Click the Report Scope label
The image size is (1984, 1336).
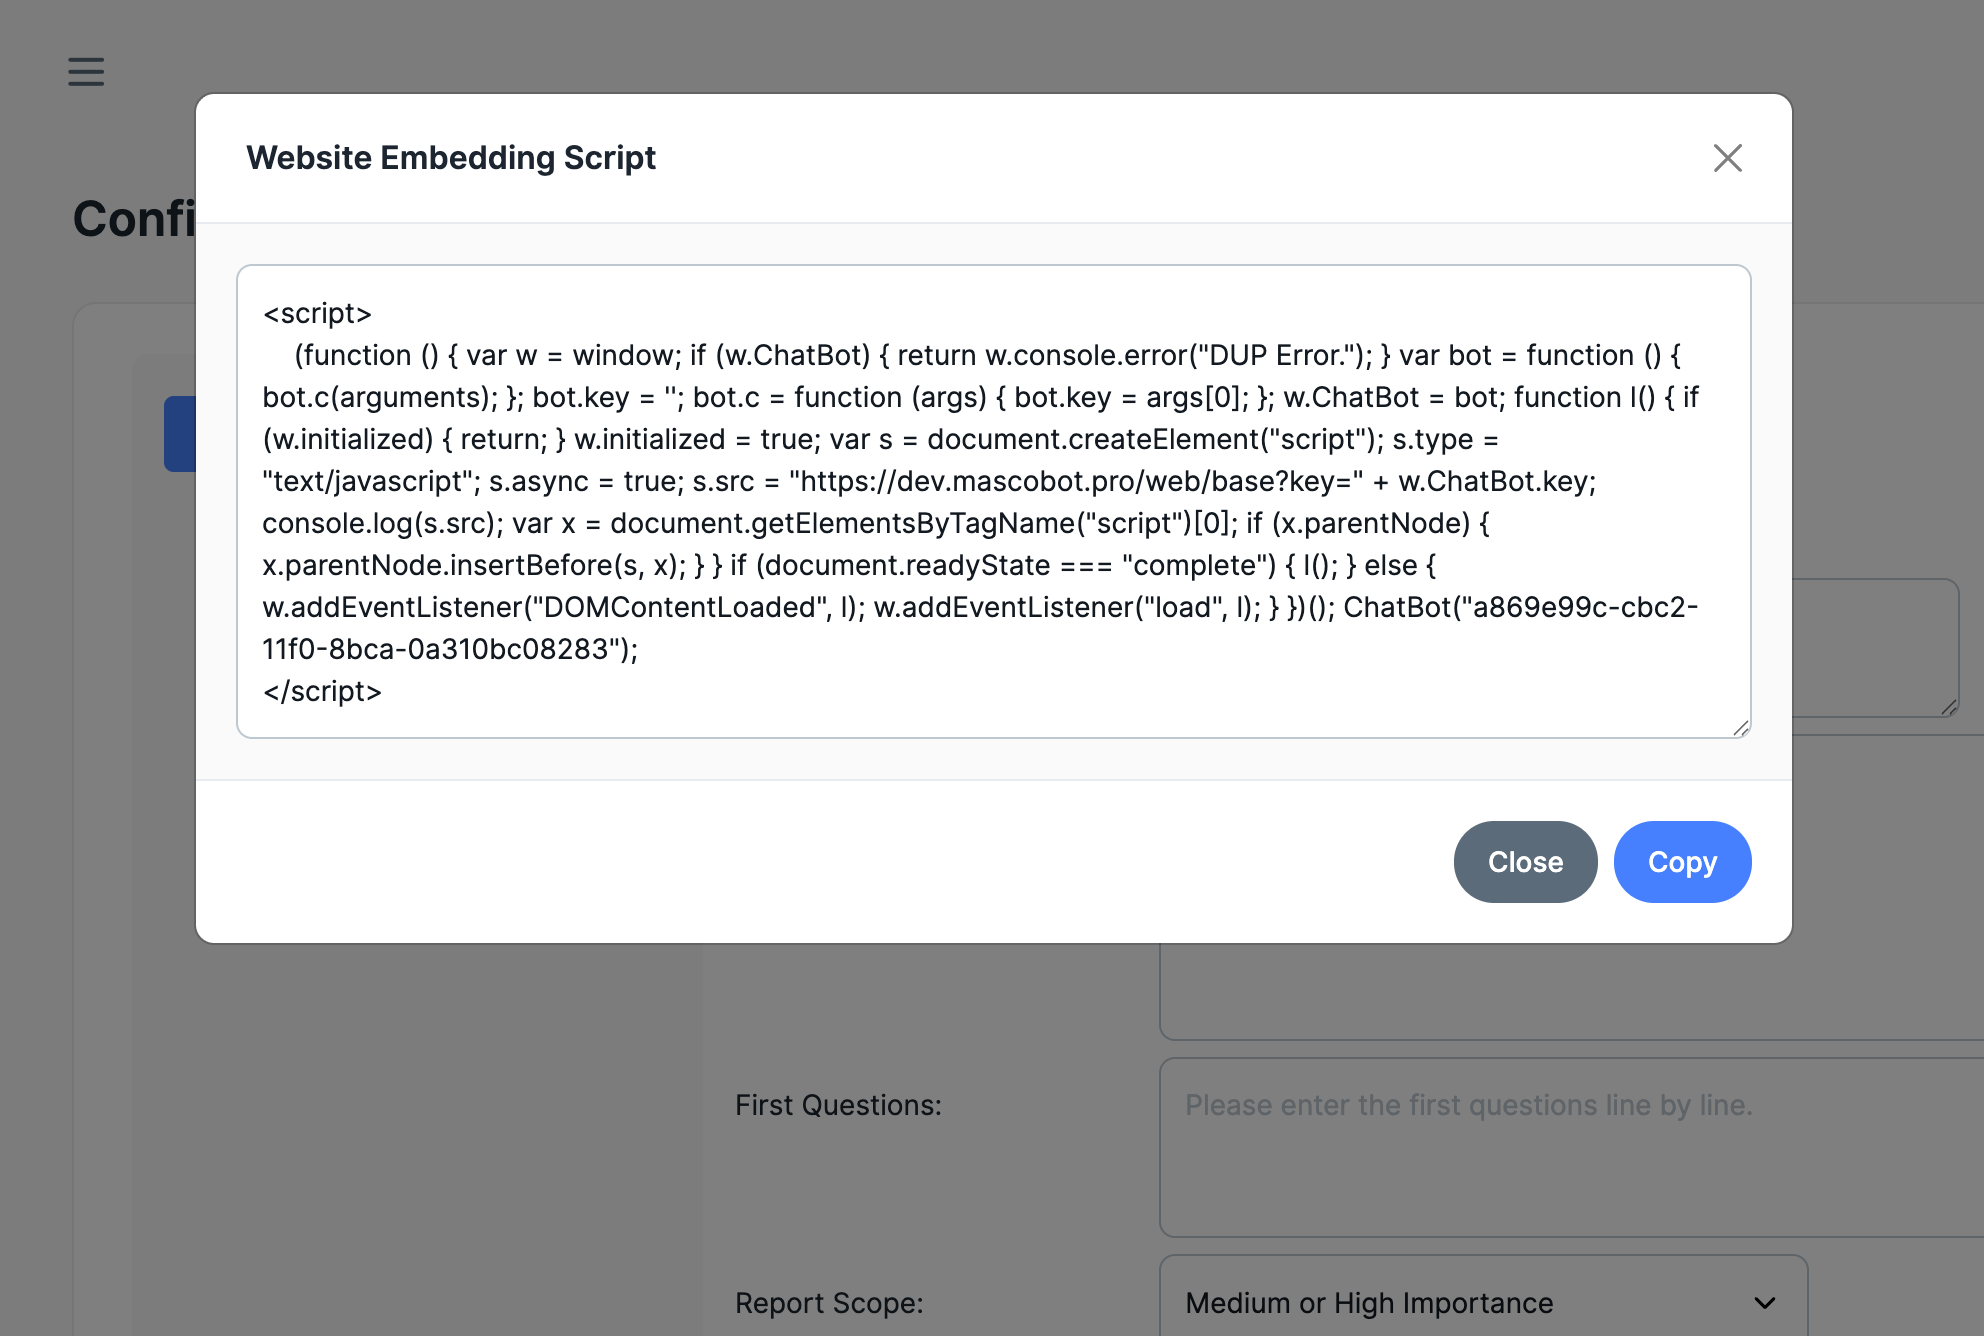(x=829, y=1303)
